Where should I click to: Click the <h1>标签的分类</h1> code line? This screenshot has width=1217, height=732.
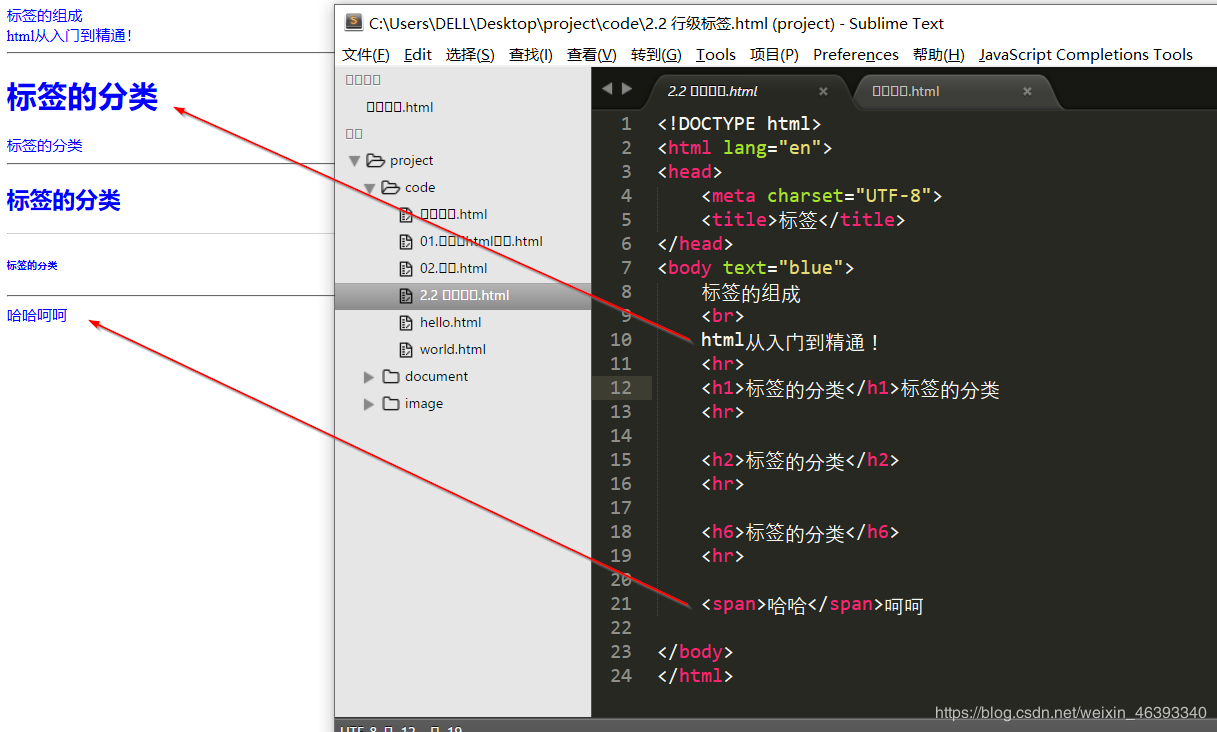(x=850, y=389)
